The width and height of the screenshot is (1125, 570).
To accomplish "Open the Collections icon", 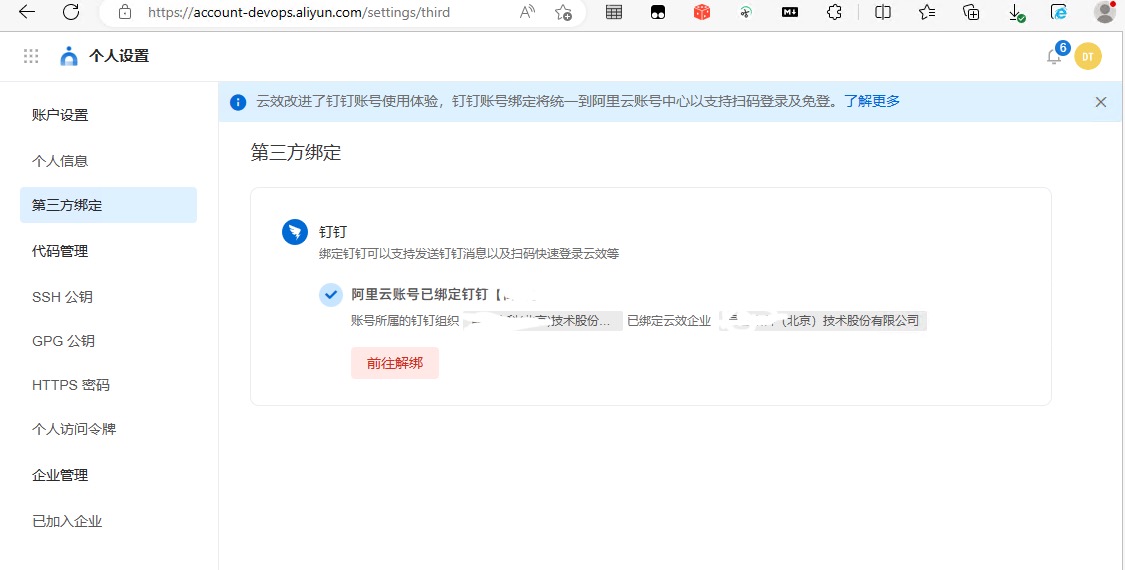I will tap(971, 11).
